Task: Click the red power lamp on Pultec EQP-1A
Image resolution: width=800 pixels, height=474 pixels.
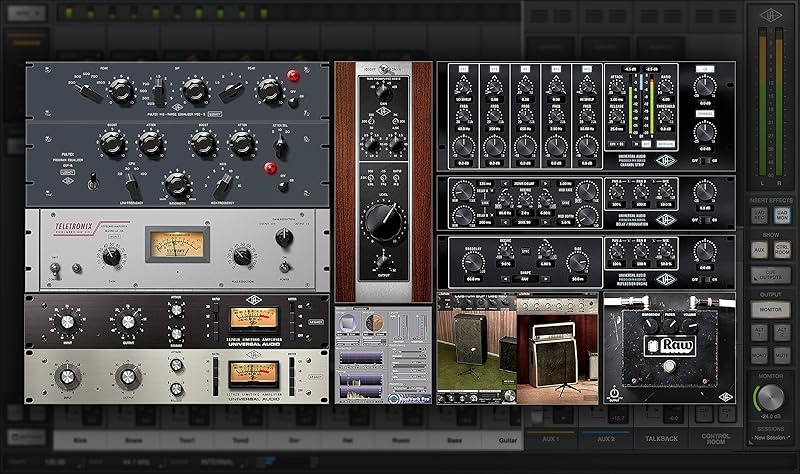Action: click(x=270, y=168)
